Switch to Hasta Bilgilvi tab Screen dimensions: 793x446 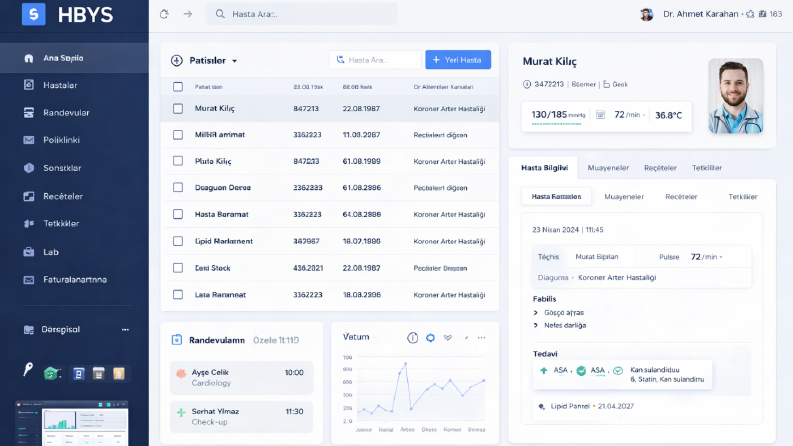coord(544,168)
